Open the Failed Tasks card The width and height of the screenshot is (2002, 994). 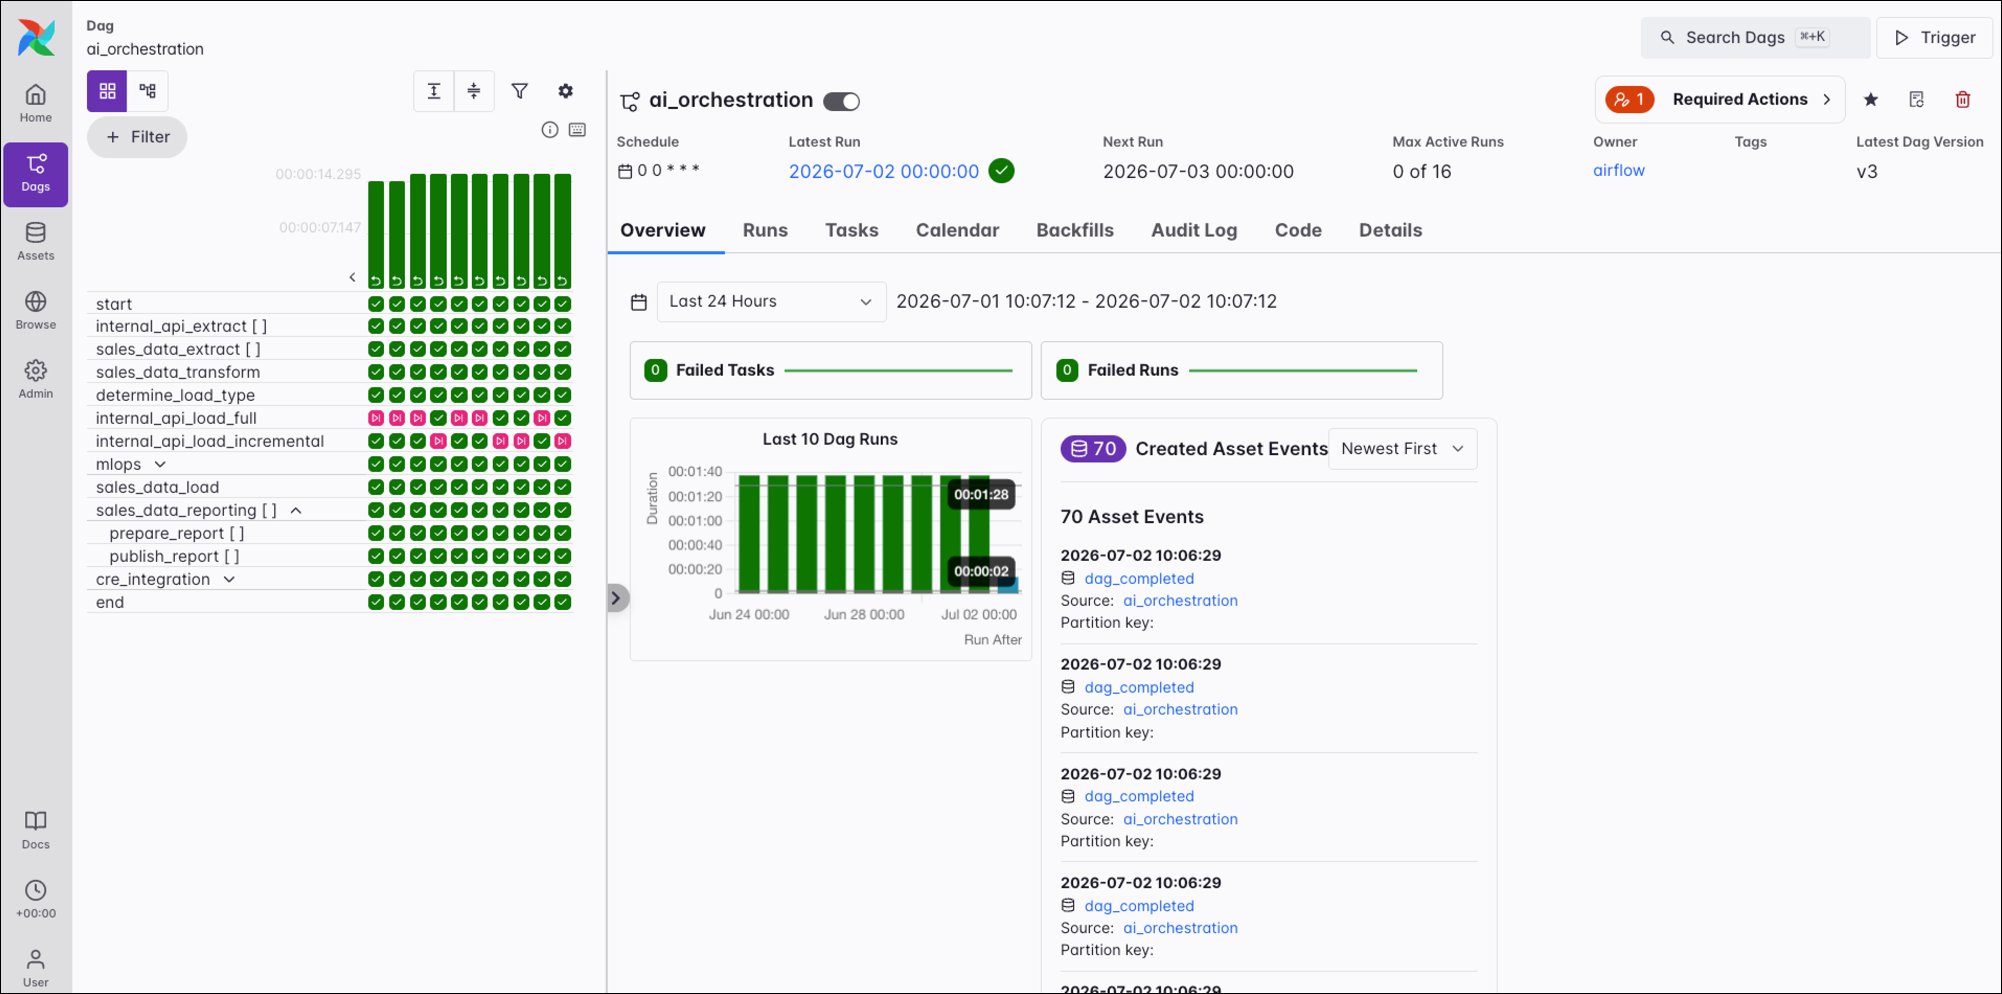coord(830,370)
